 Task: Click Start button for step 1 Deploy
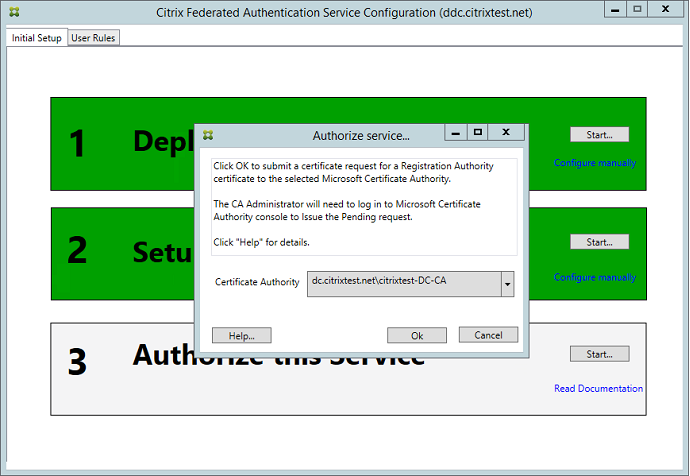pos(599,135)
